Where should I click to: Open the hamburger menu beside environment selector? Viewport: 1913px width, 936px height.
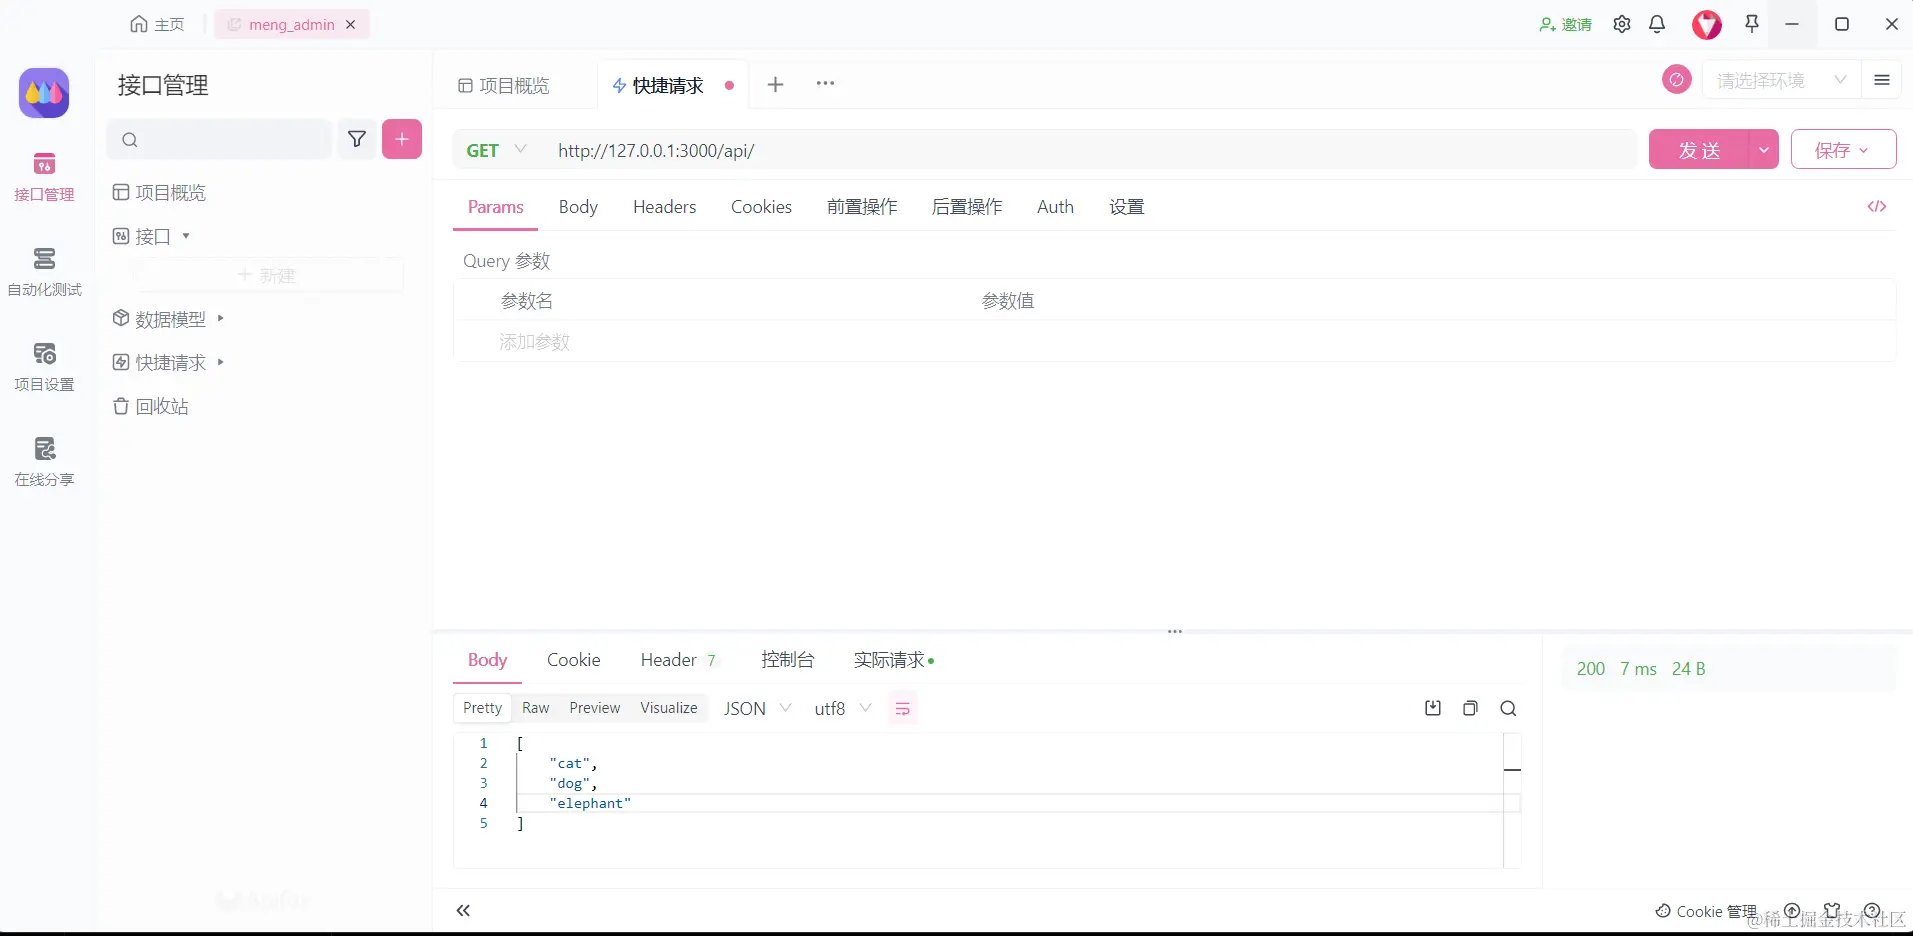pos(1882,80)
